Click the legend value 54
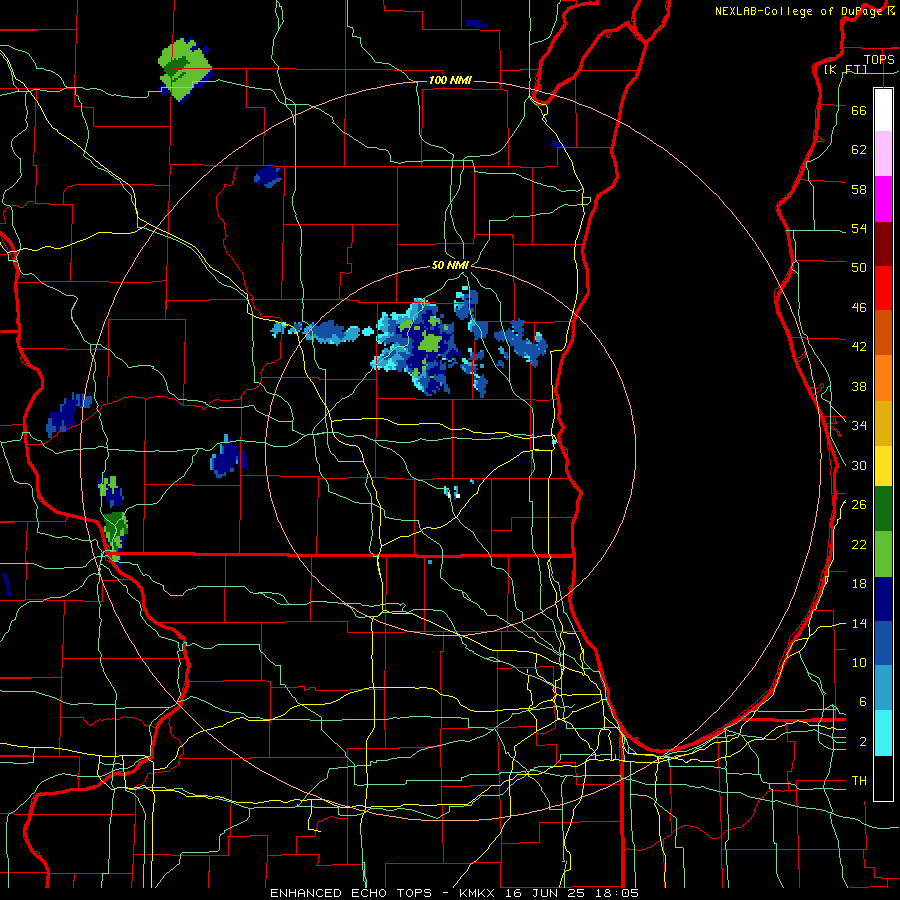This screenshot has height=900, width=900. click(x=859, y=228)
